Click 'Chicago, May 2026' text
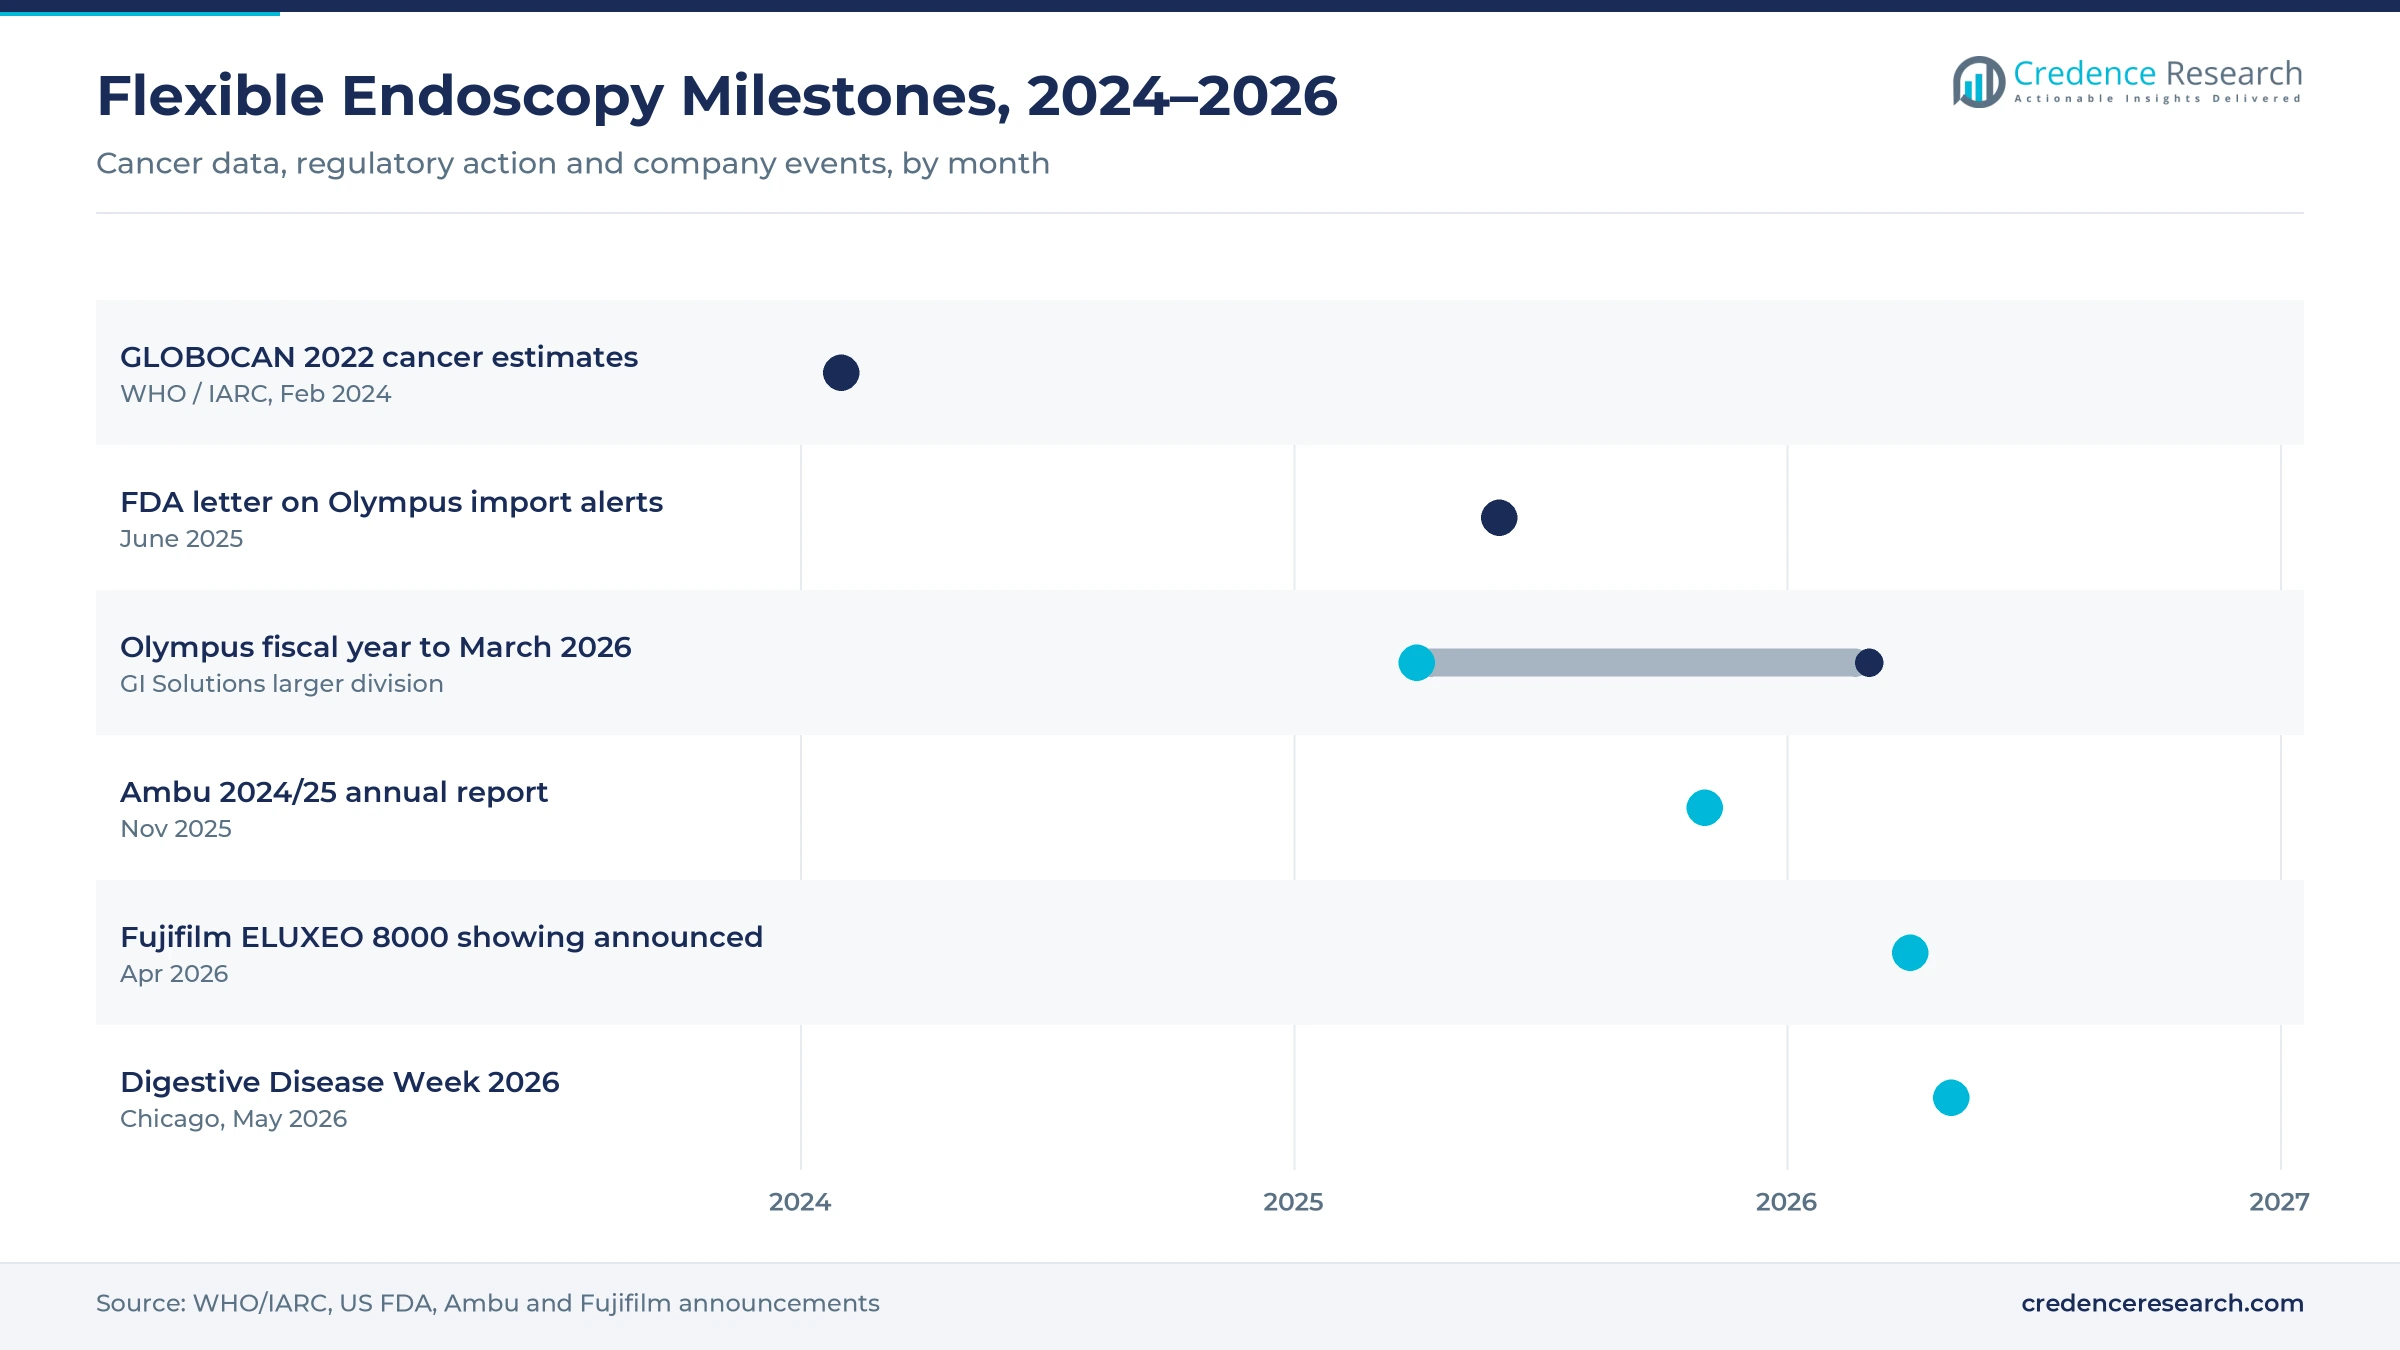Viewport: 2400px width, 1350px height. pos(233,1119)
